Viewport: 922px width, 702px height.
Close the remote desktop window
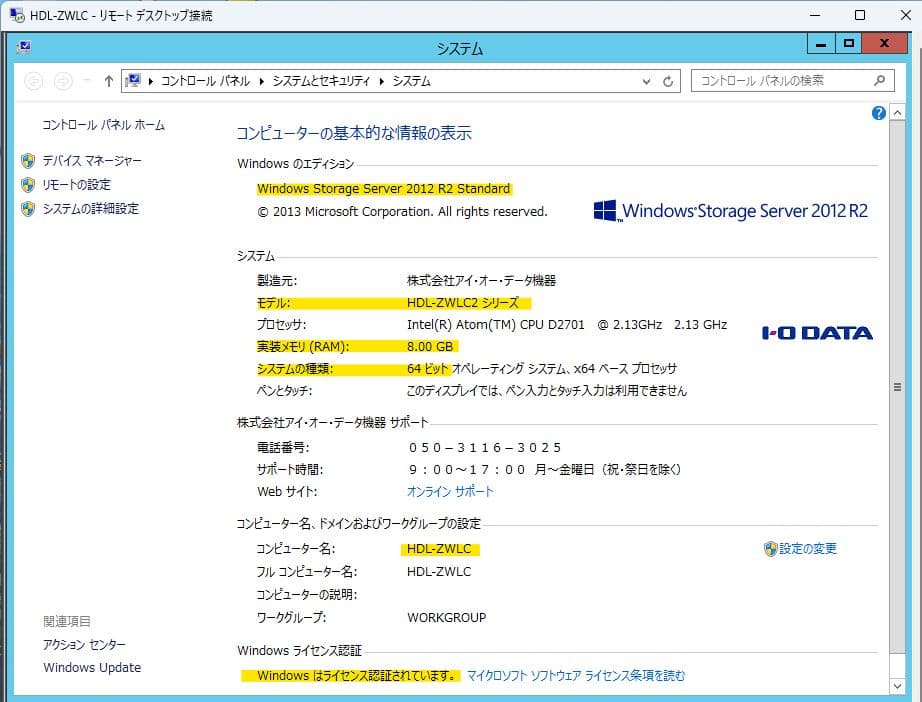[906, 15]
